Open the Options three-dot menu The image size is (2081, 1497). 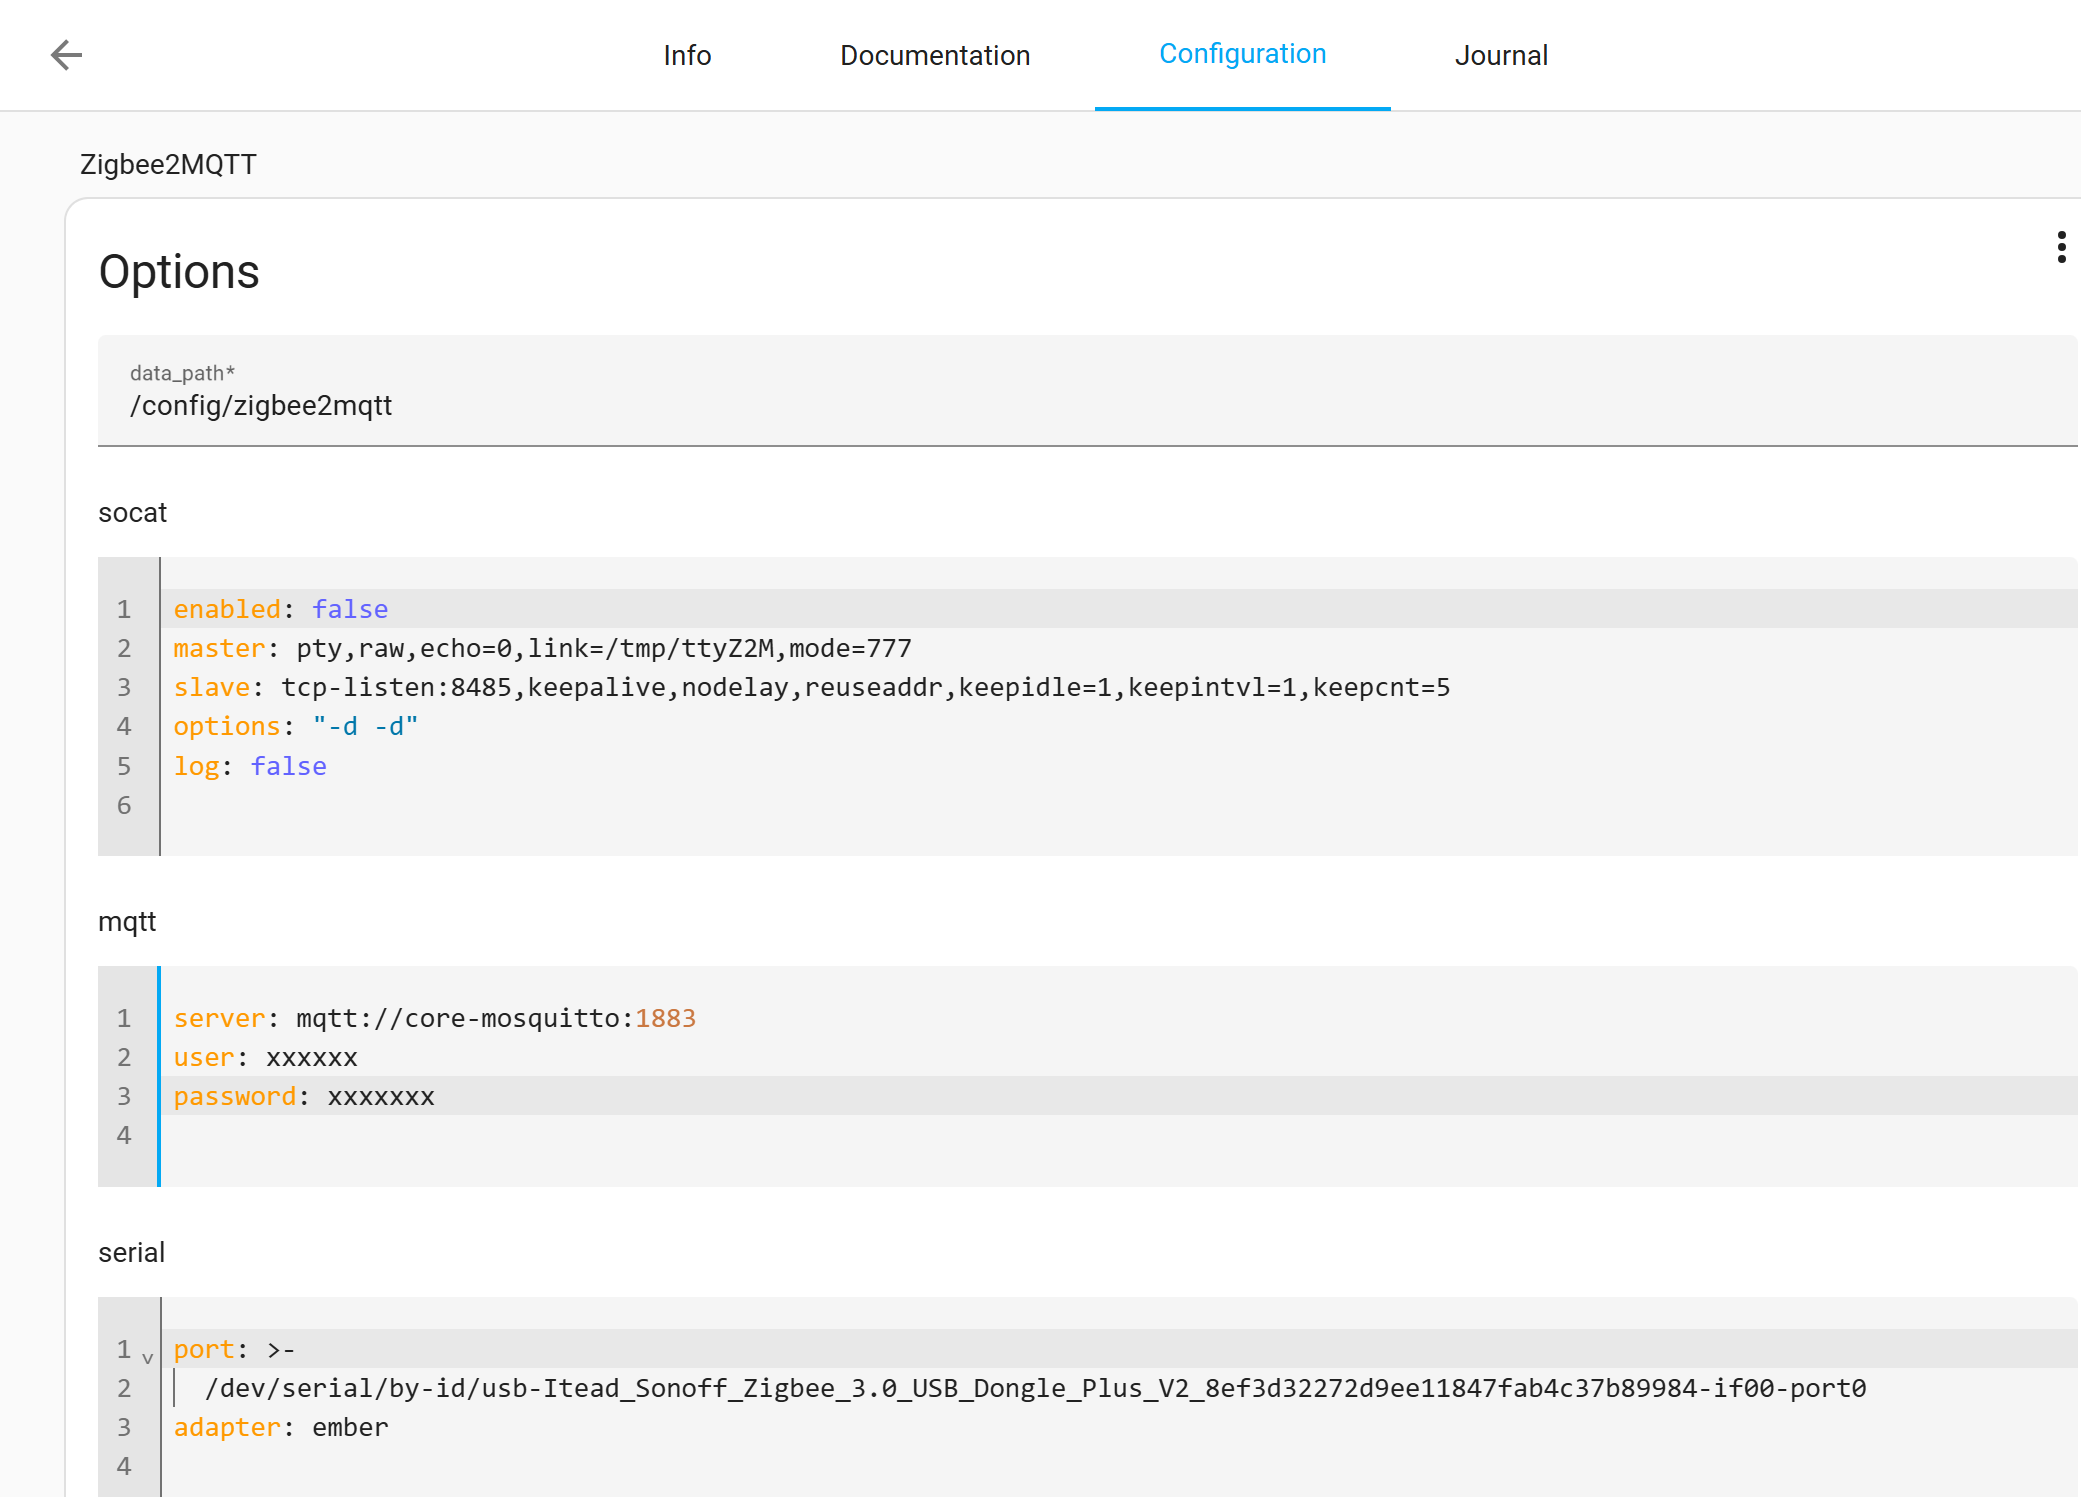2061,247
